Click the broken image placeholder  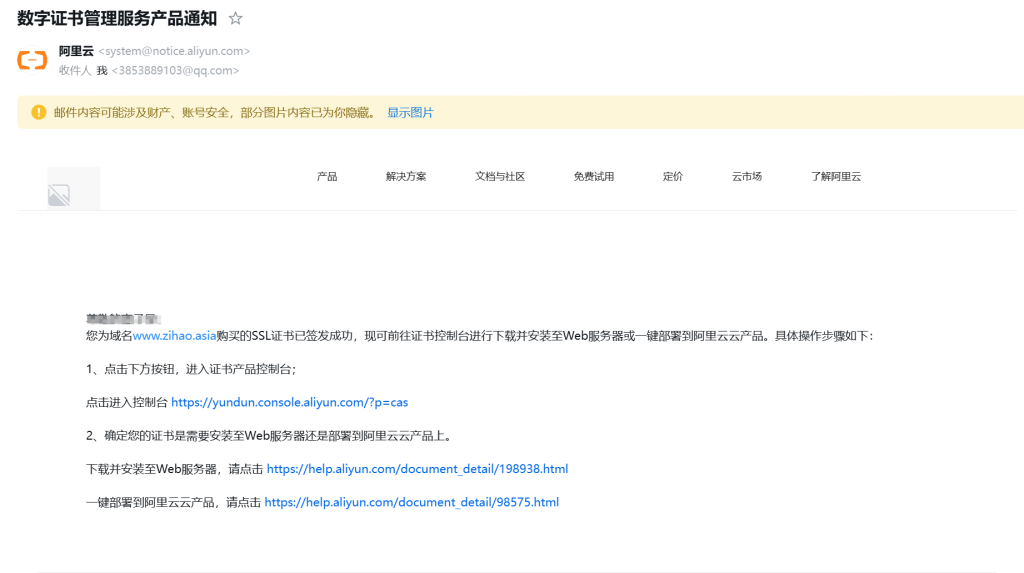pos(59,195)
